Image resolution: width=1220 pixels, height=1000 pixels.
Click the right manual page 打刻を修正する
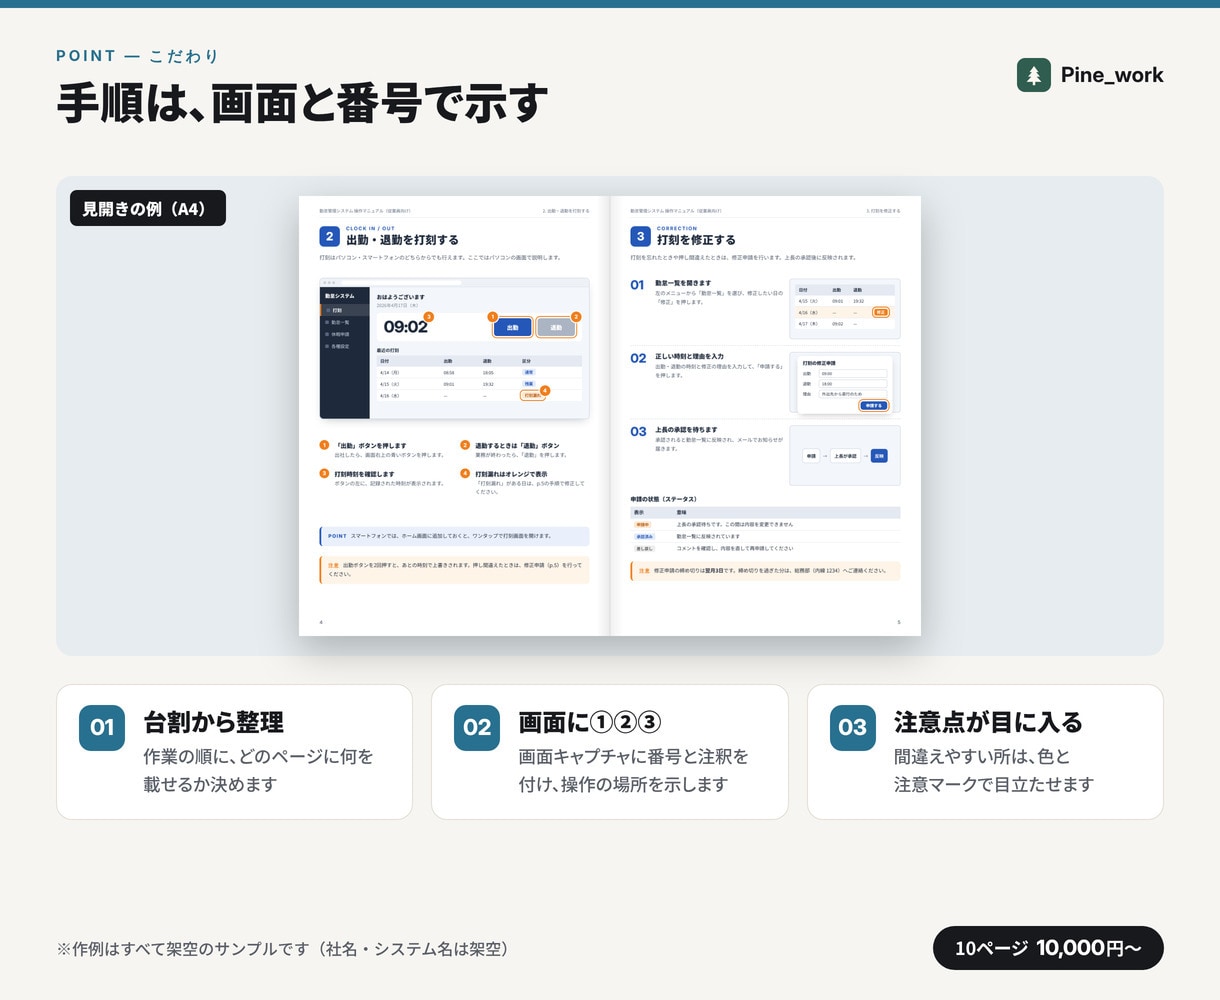[765, 415]
